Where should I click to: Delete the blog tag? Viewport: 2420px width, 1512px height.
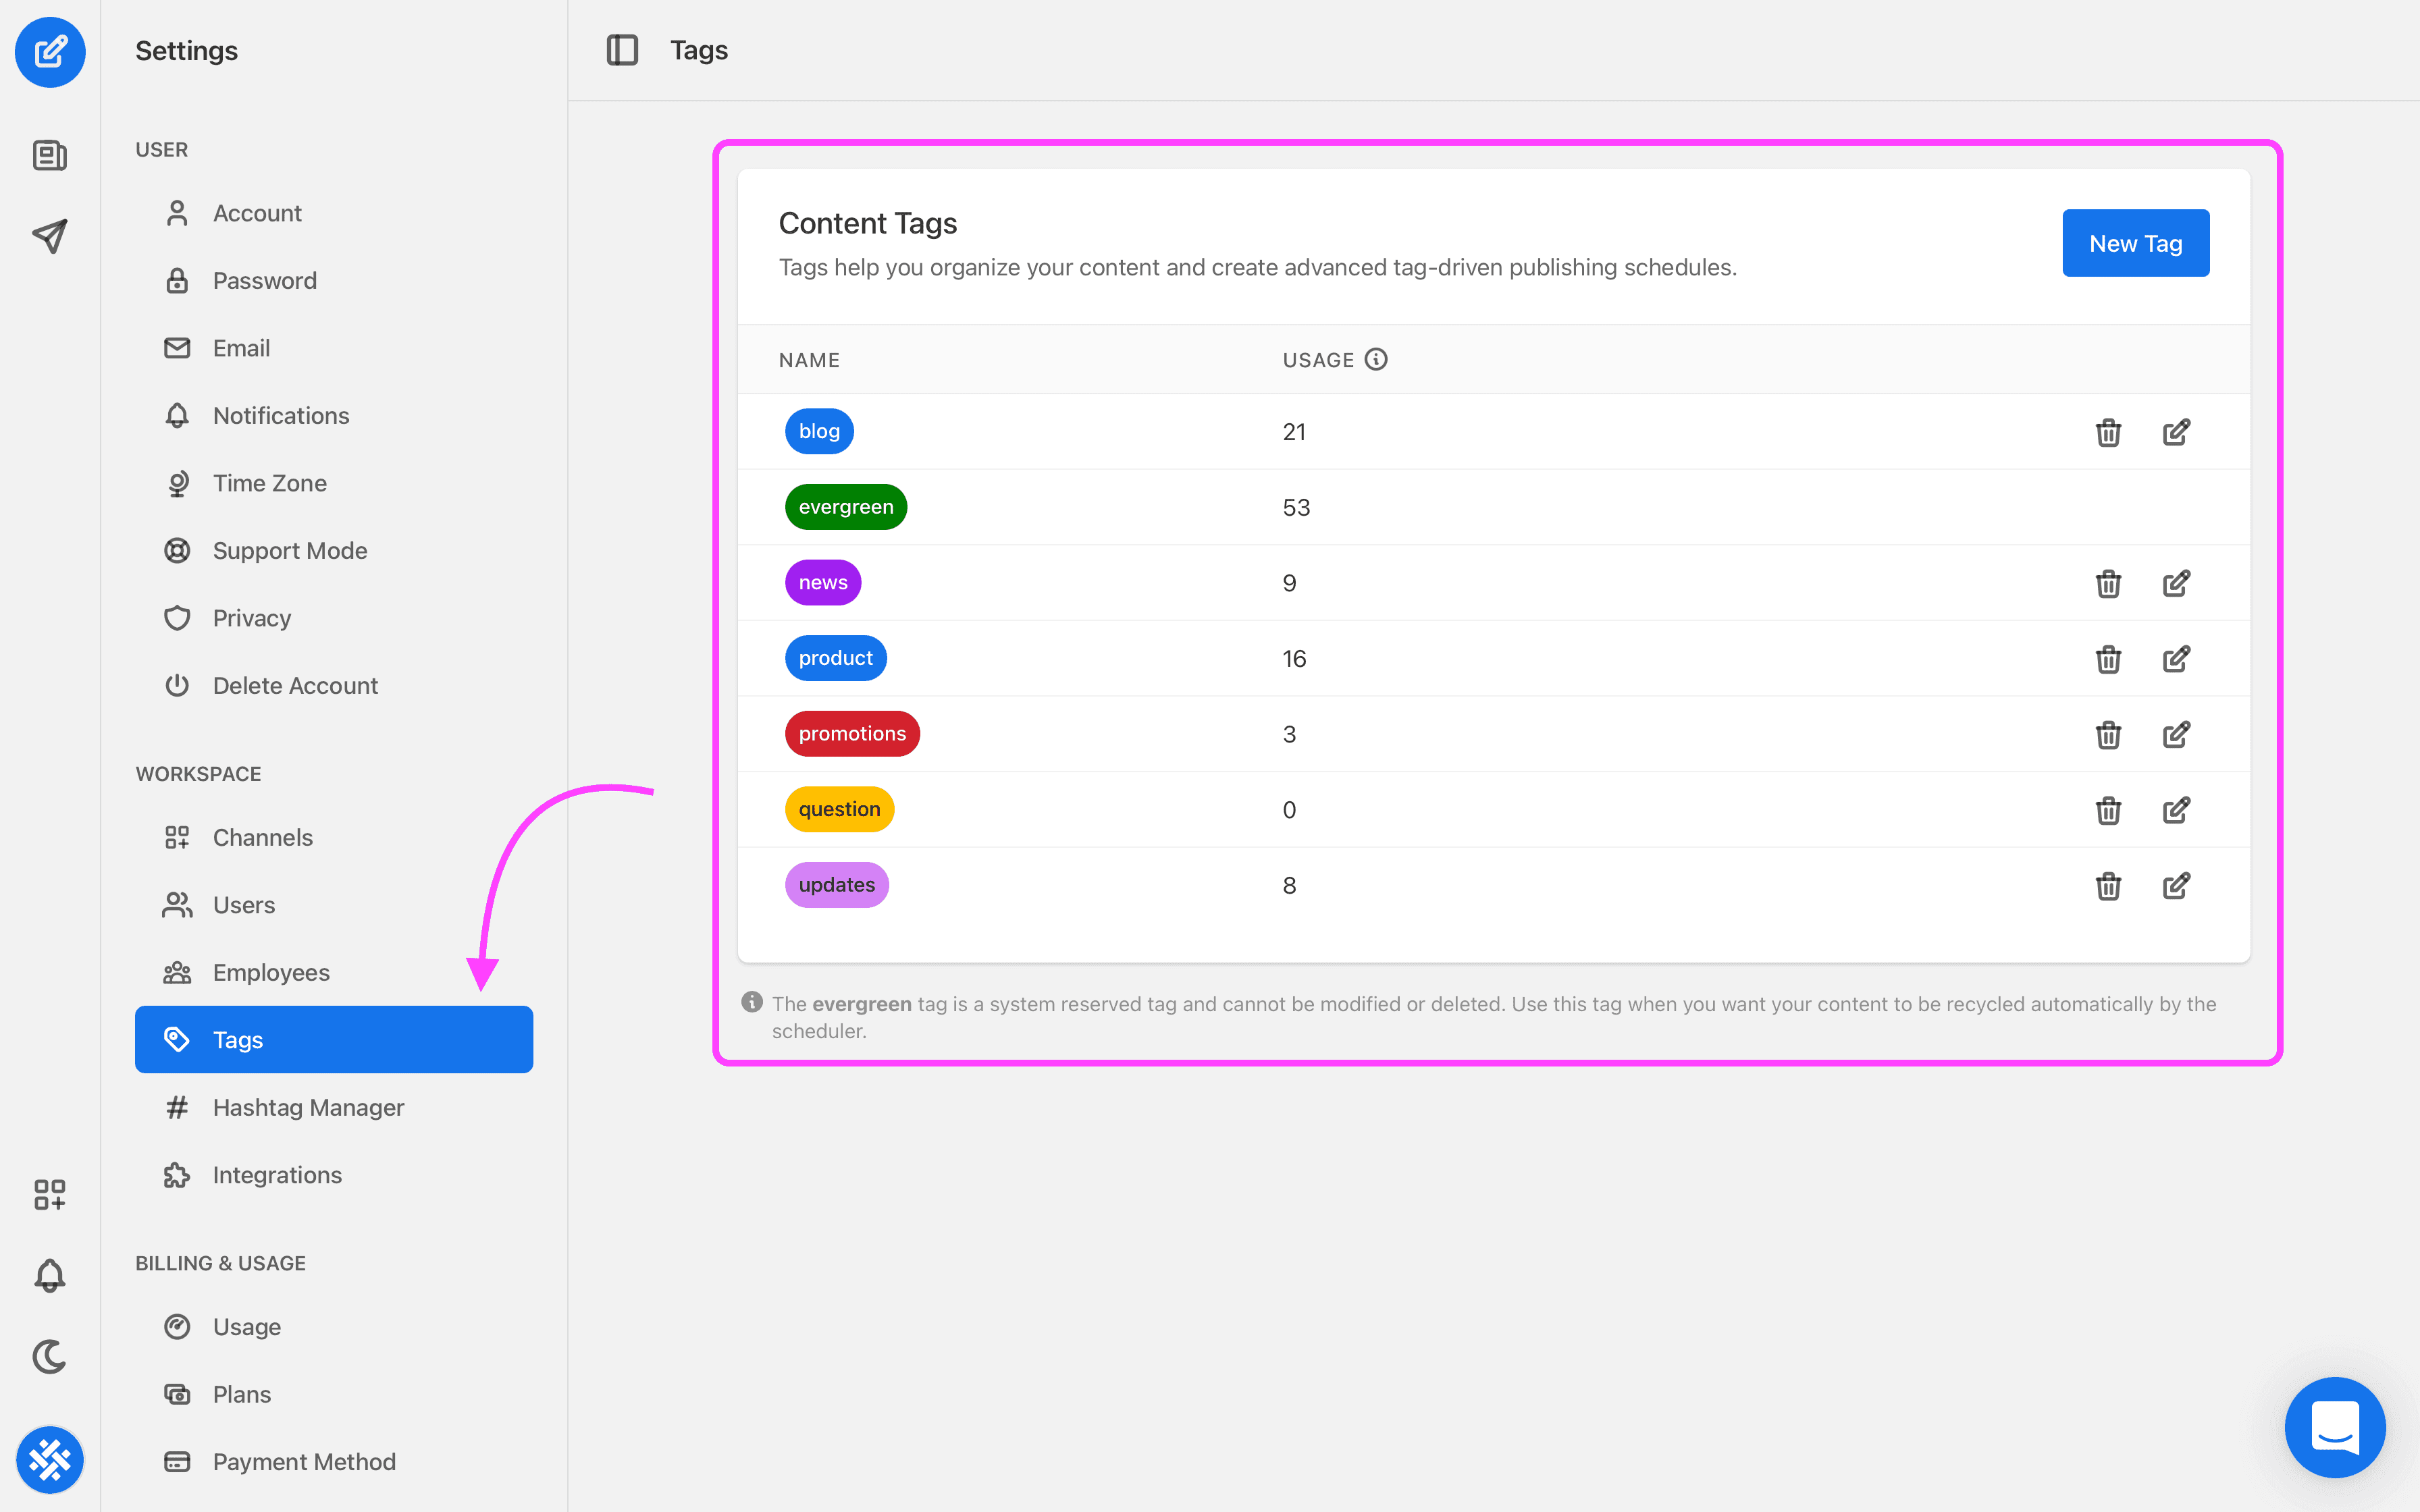(2108, 432)
